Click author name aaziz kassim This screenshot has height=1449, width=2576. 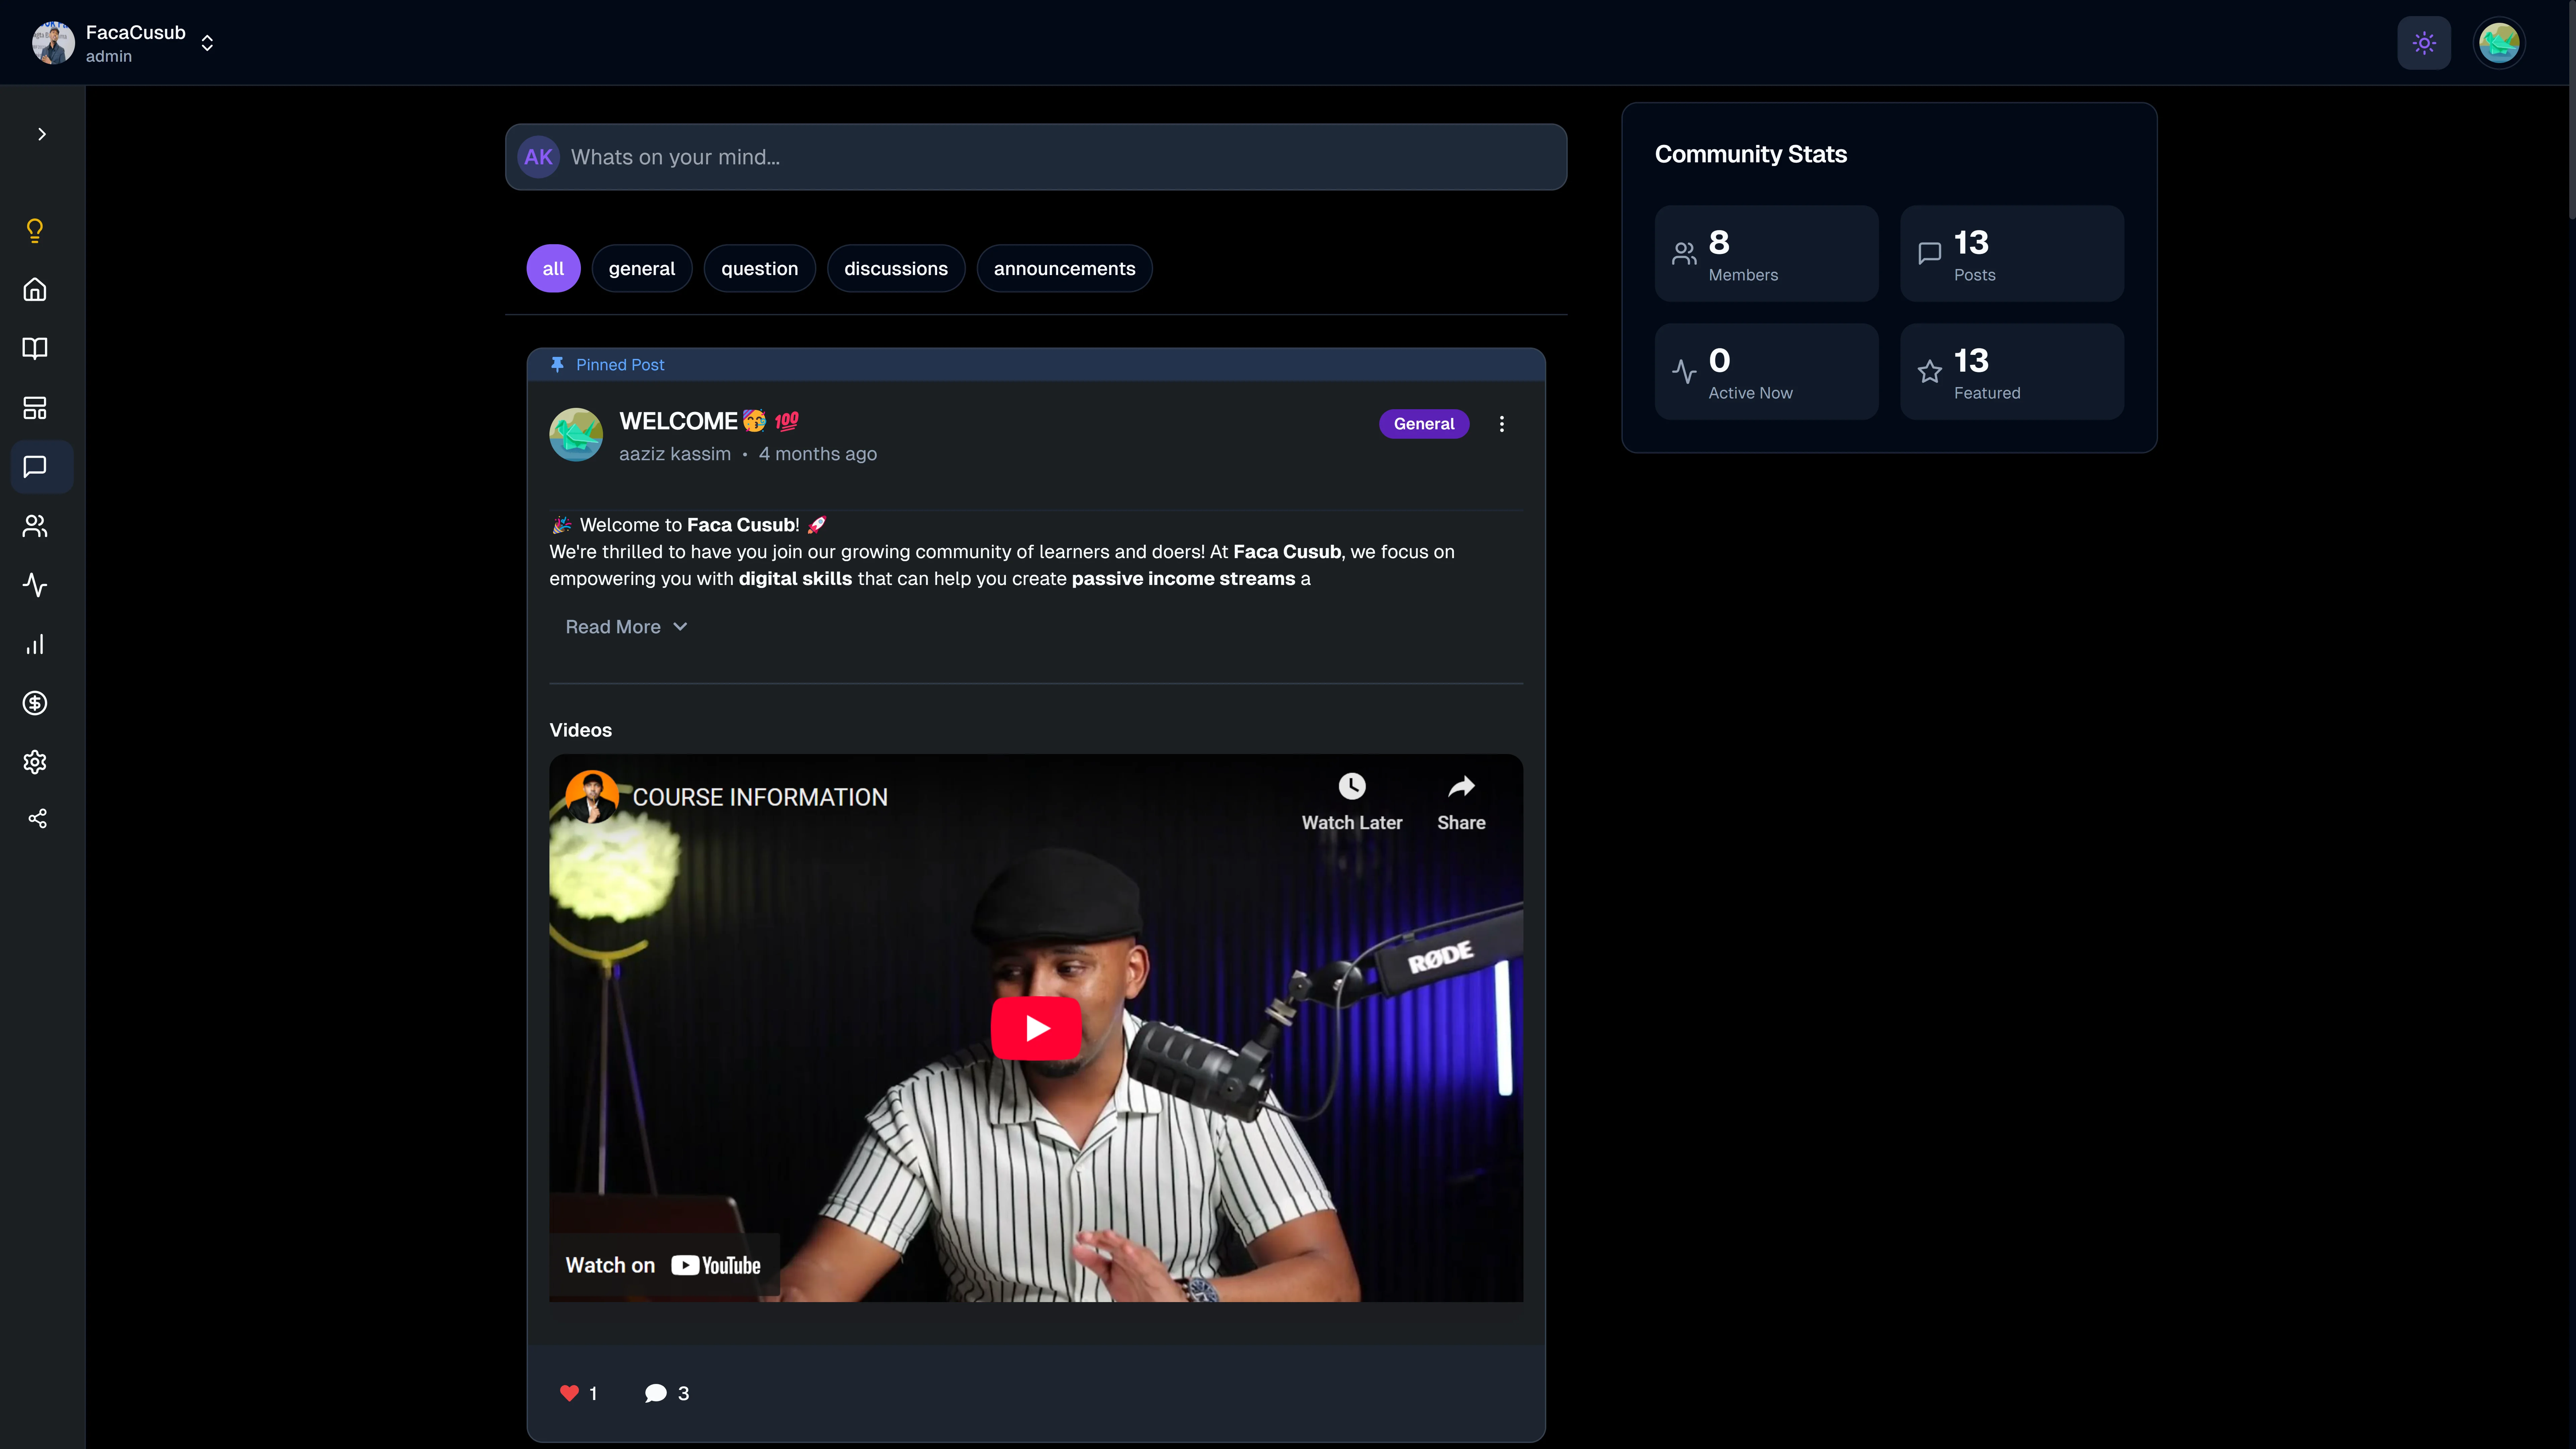point(675,454)
